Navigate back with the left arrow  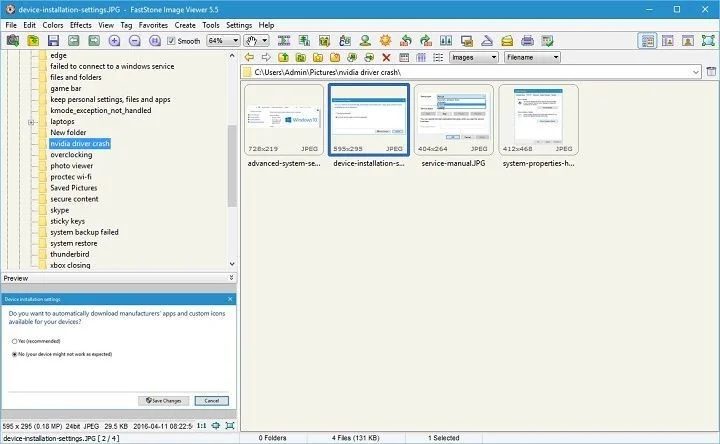[249, 57]
